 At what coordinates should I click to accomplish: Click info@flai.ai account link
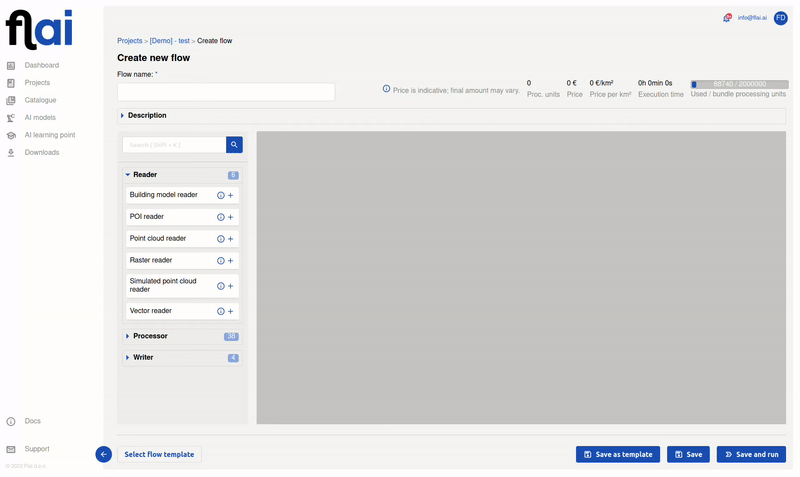pos(752,18)
